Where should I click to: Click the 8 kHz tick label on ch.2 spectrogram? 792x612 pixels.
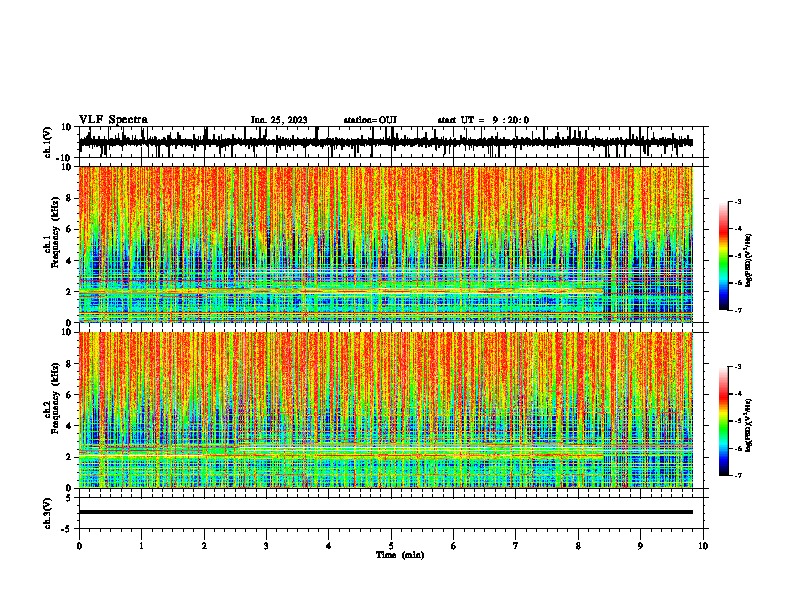(x=69, y=364)
